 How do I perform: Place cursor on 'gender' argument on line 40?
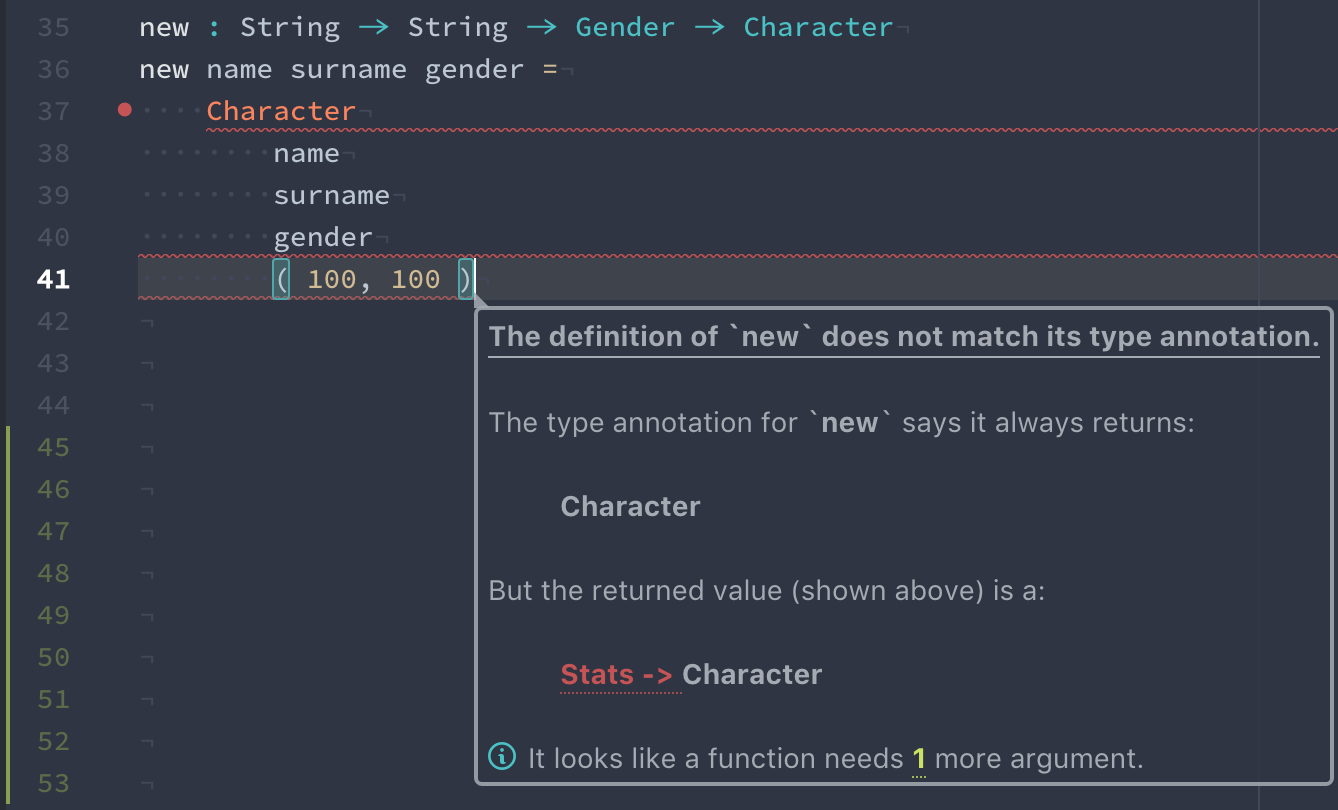[x=322, y=237]
